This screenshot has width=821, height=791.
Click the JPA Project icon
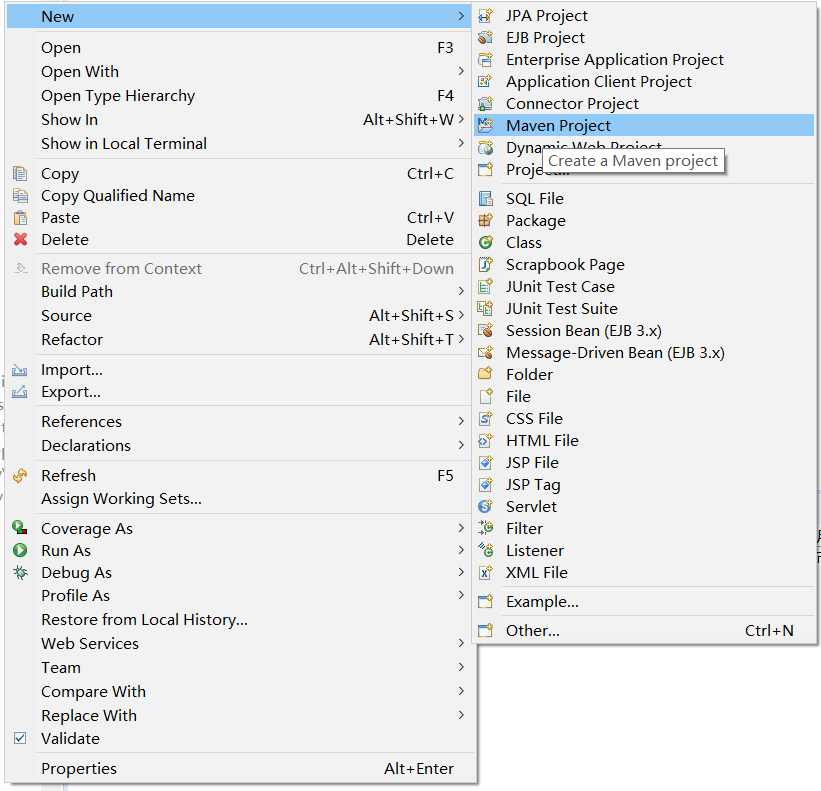pyautogui.click(x=485, y=16)
